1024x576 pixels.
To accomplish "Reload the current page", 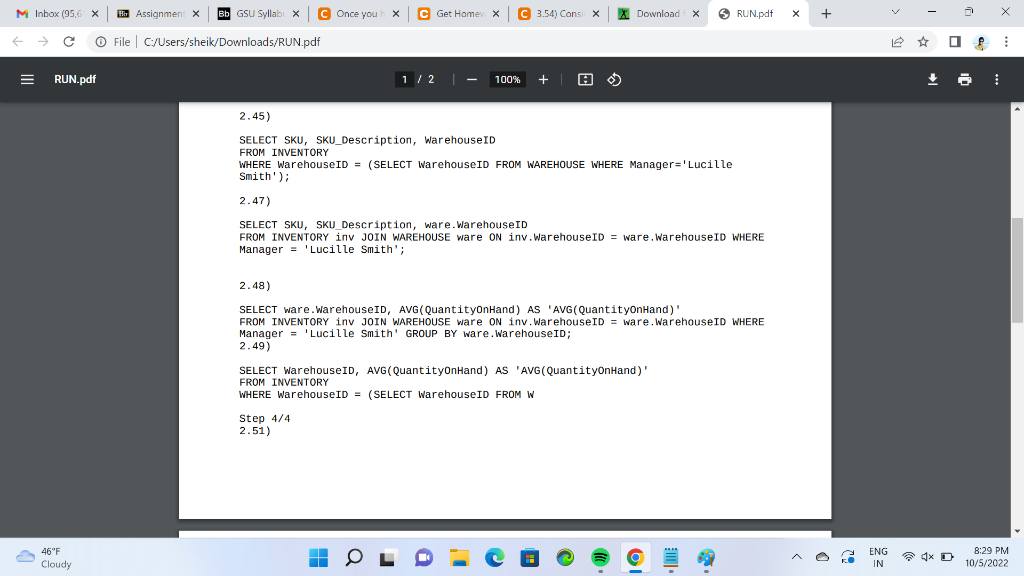I will [67, 42].
